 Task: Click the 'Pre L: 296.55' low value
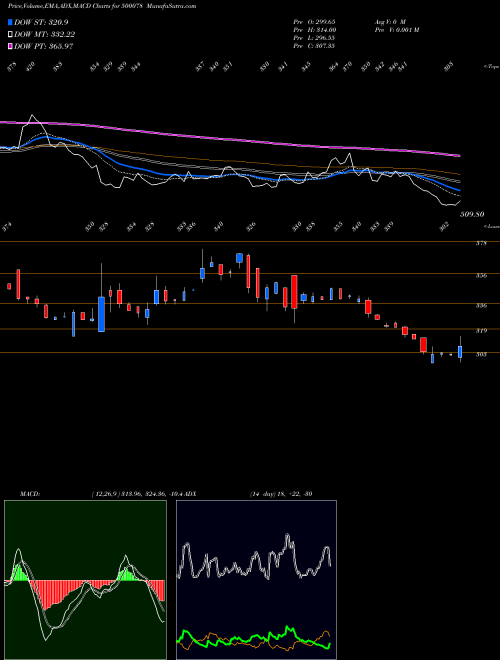point(314,38)
